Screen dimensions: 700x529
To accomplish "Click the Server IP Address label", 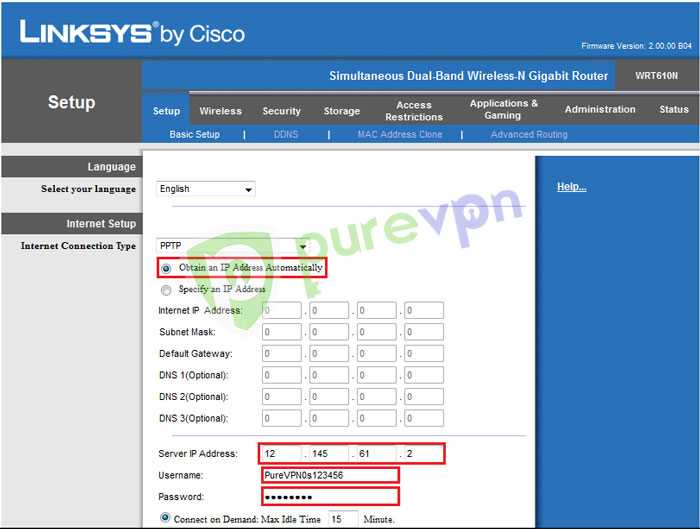I will click(x=198, y=454).
